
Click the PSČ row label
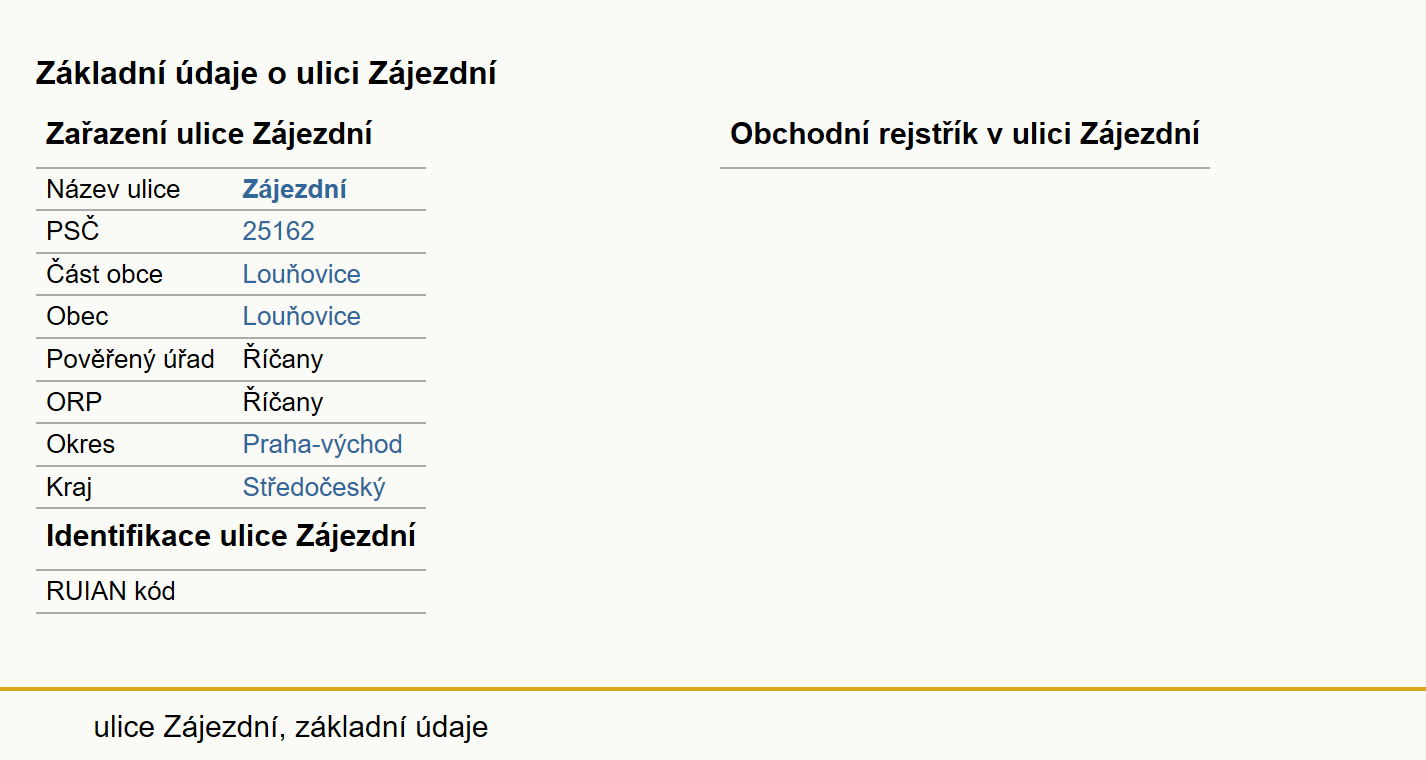coord(73,232)
